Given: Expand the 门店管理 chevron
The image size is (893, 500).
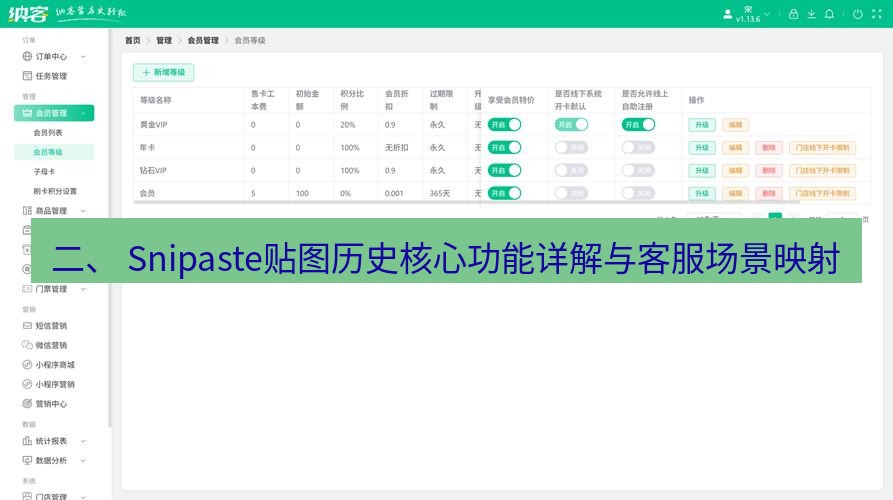Looking at the screenshot, I should pyautogui.click(x=83, y=497).
